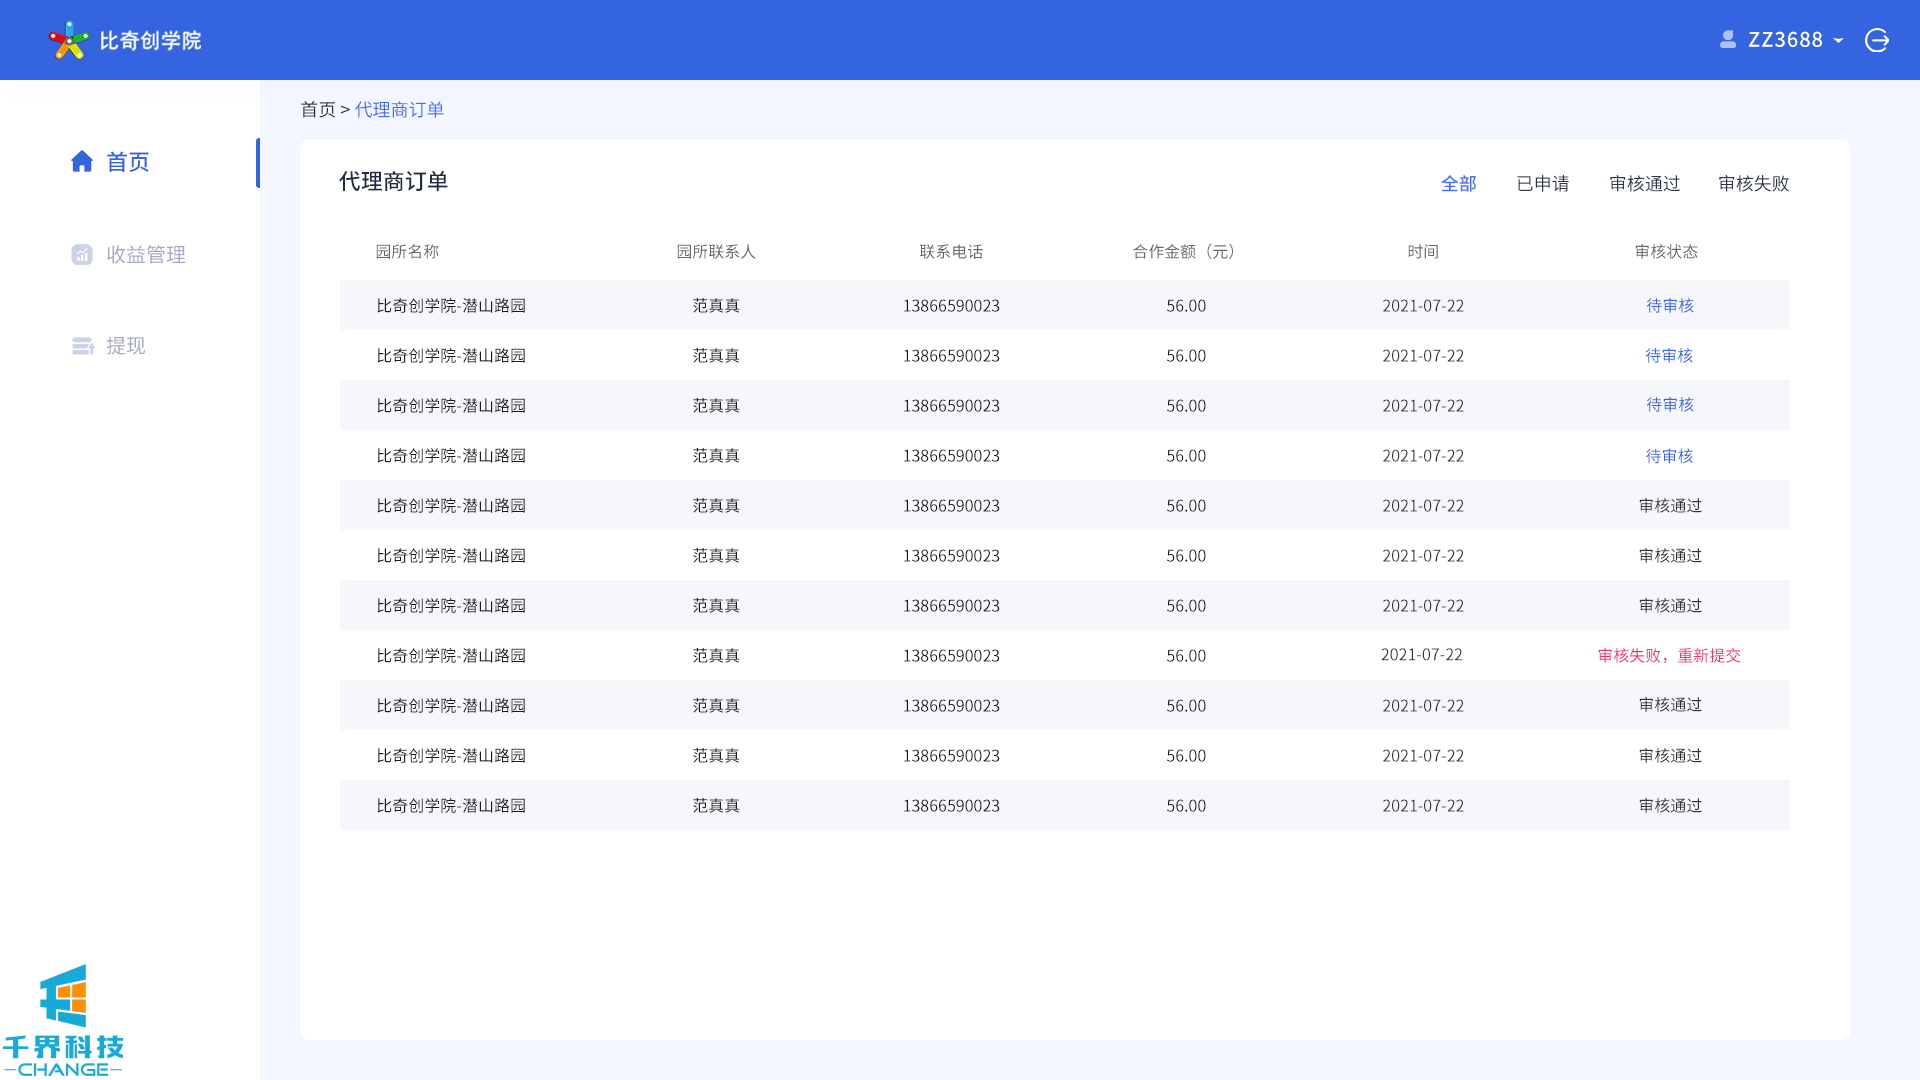1920x1080 pixels.
Task: Click the 比奇创学院 star logo
Action: pyautogui.click(x=68, y=40)
